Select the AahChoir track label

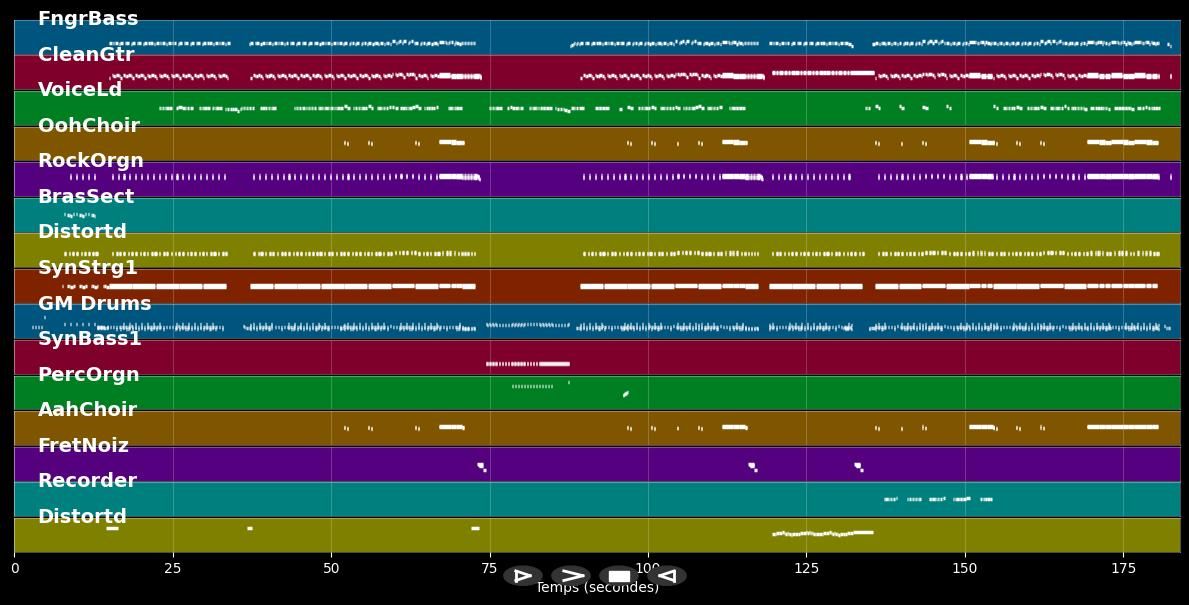coord(87,410)
